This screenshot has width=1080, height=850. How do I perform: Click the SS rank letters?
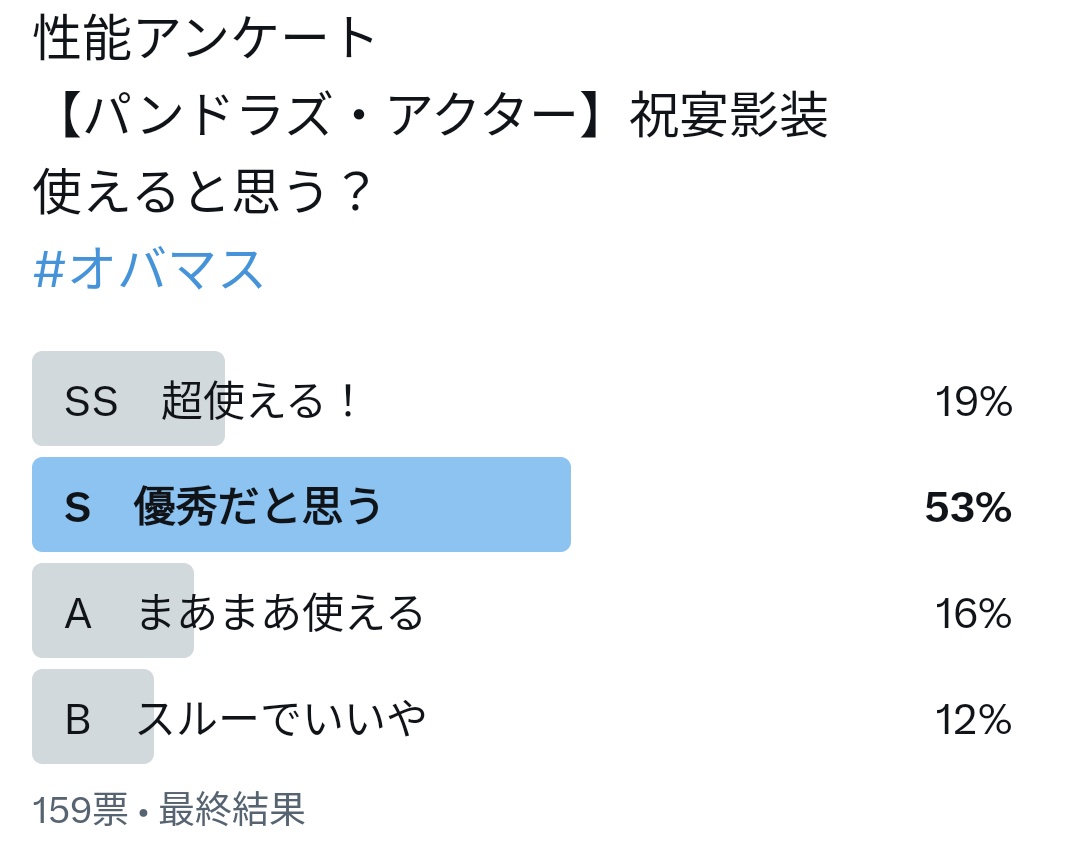pyautogui.click(x=91, y=401)
